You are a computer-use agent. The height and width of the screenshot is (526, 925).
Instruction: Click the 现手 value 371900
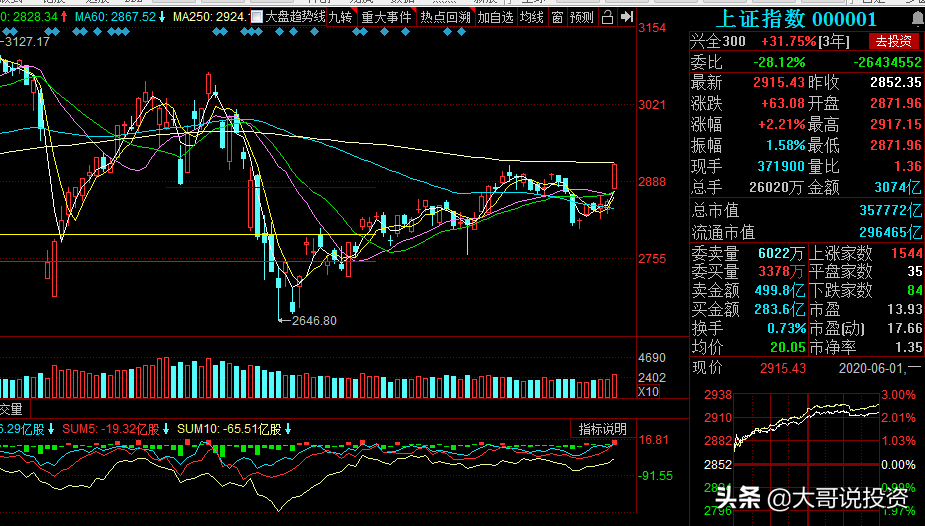781,166
